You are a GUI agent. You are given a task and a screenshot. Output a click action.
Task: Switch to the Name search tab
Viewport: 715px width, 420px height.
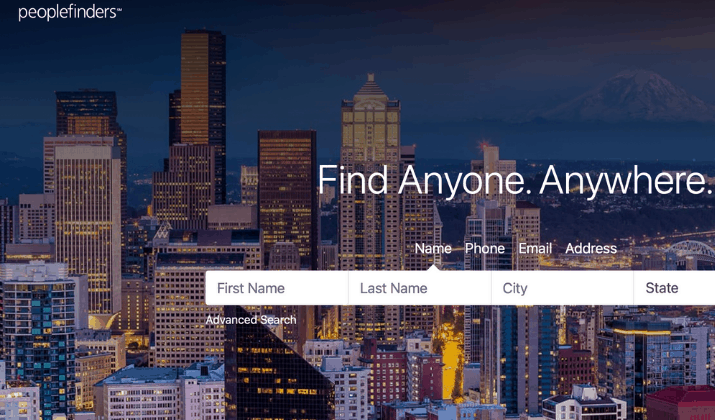433,249
